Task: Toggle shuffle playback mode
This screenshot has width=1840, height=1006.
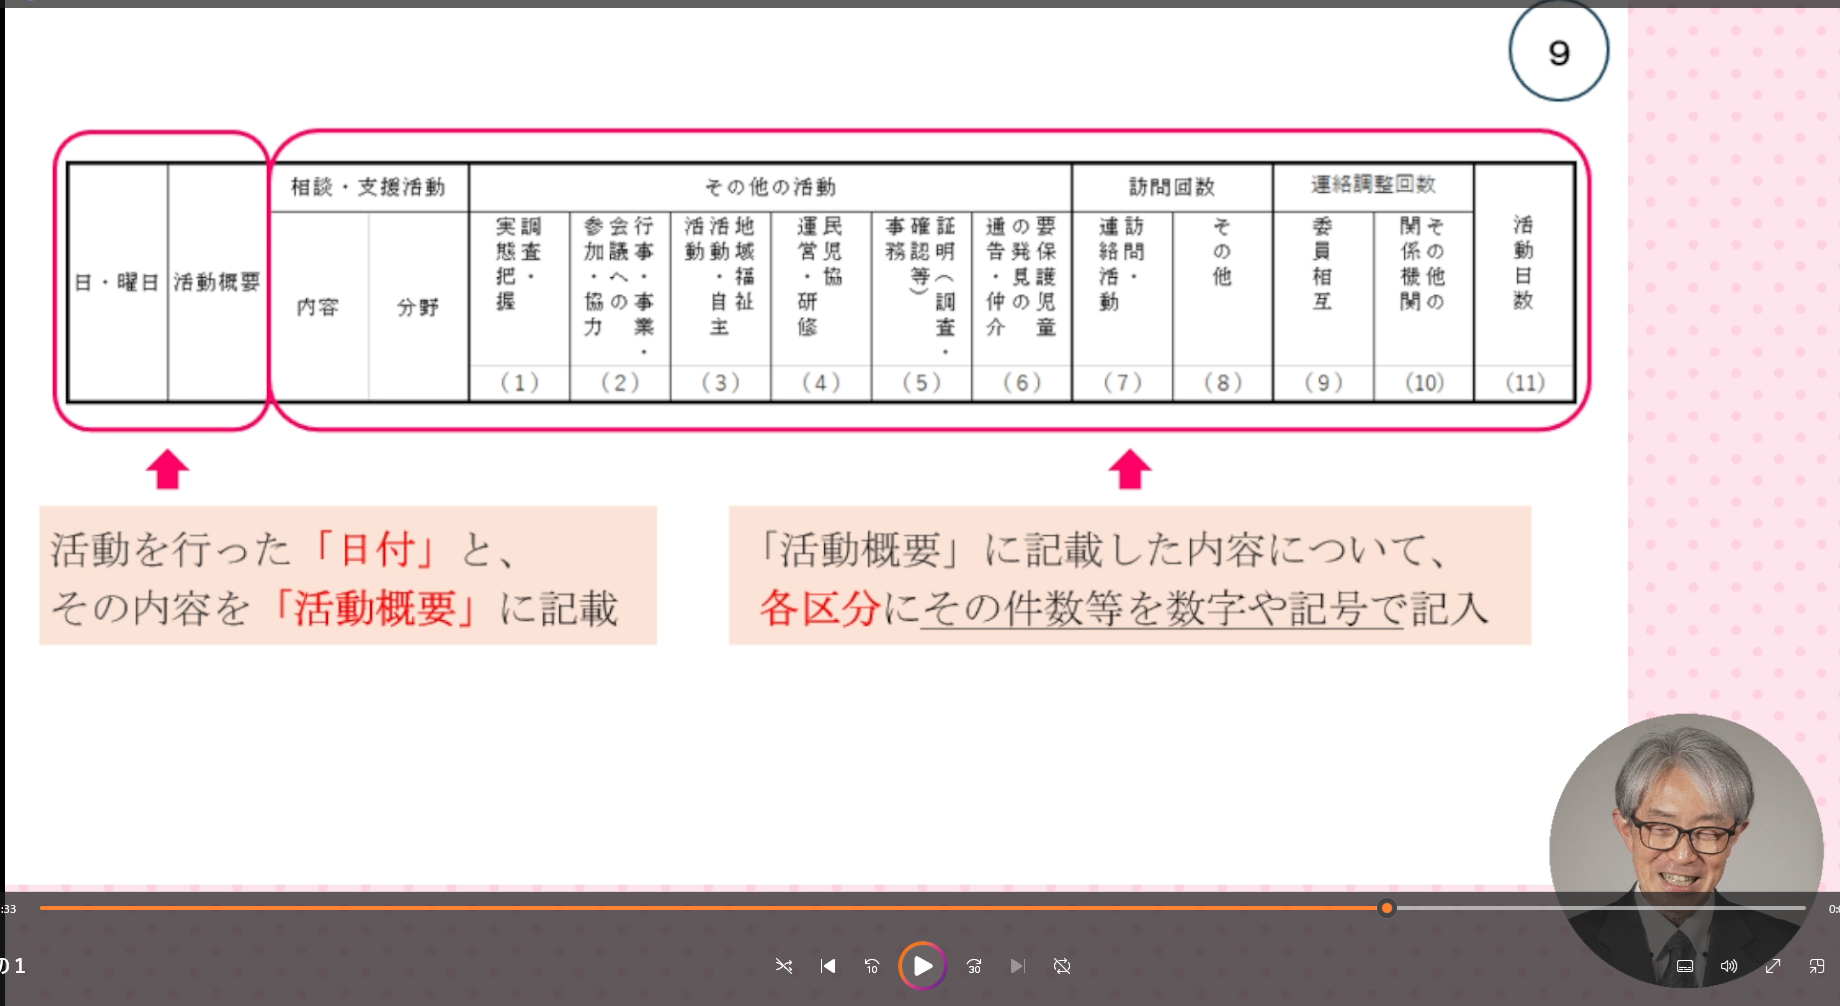Action: click(784, 966)
